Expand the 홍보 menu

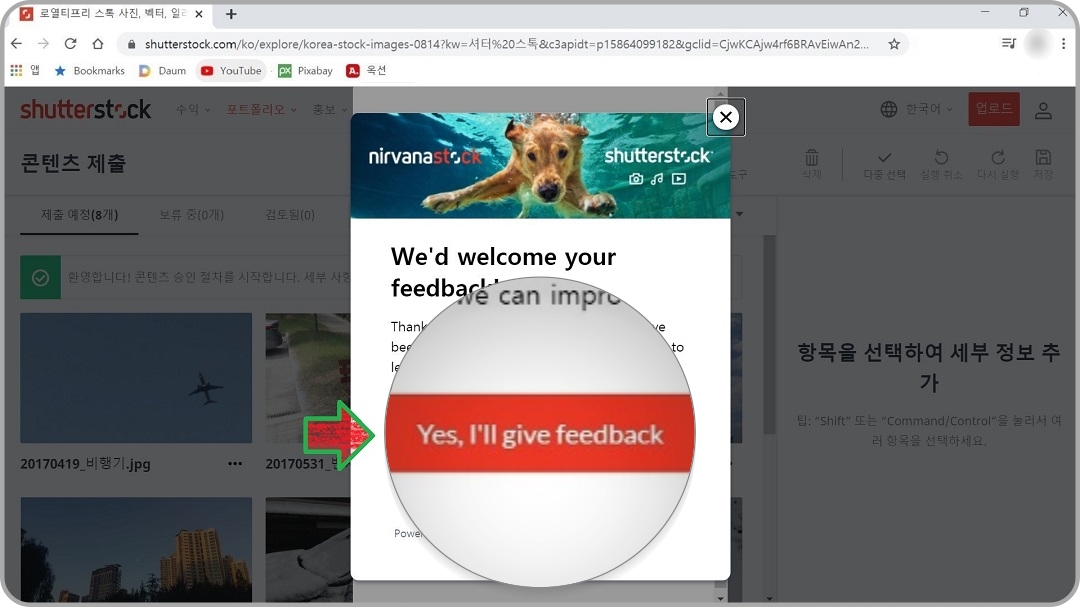pos(330,110)
